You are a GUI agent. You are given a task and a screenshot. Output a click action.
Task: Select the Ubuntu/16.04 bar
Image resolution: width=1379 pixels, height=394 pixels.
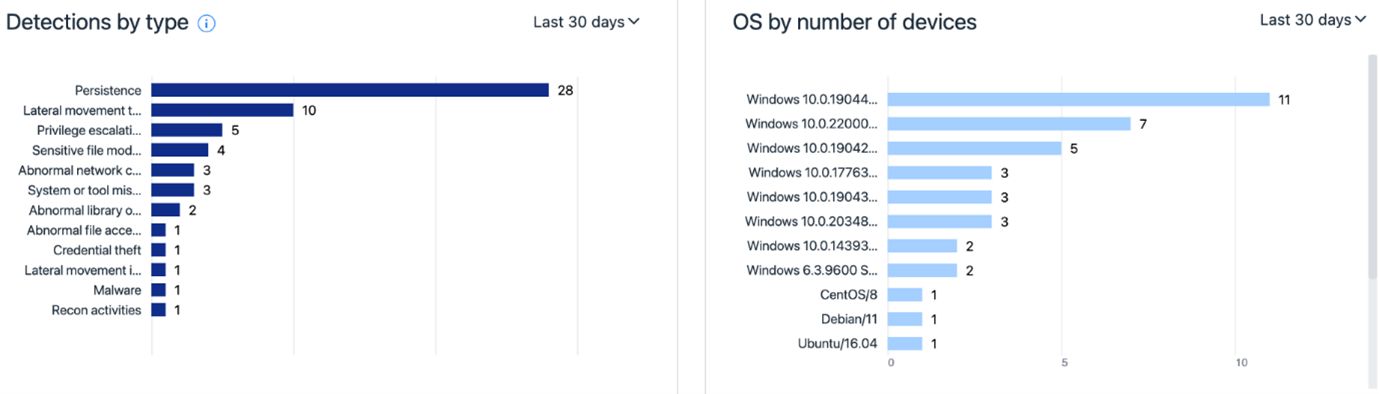point(905,343)
